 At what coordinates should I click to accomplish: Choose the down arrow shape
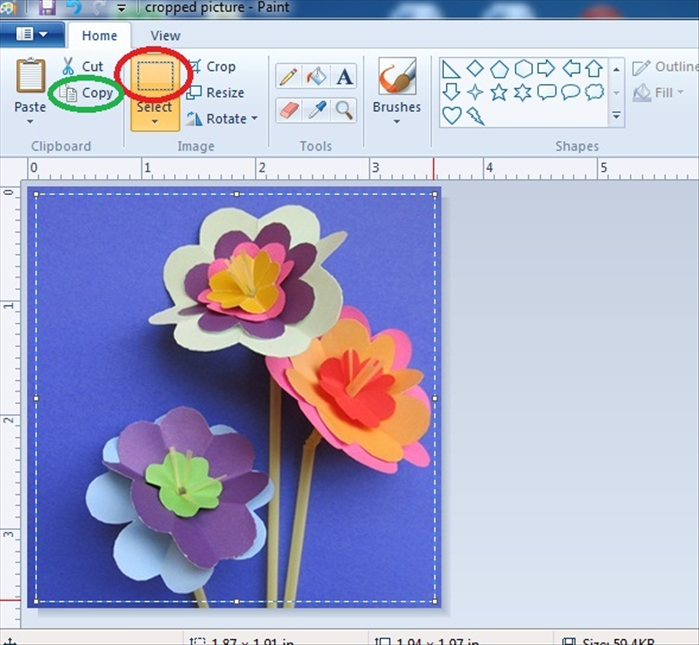coord(451,92)
